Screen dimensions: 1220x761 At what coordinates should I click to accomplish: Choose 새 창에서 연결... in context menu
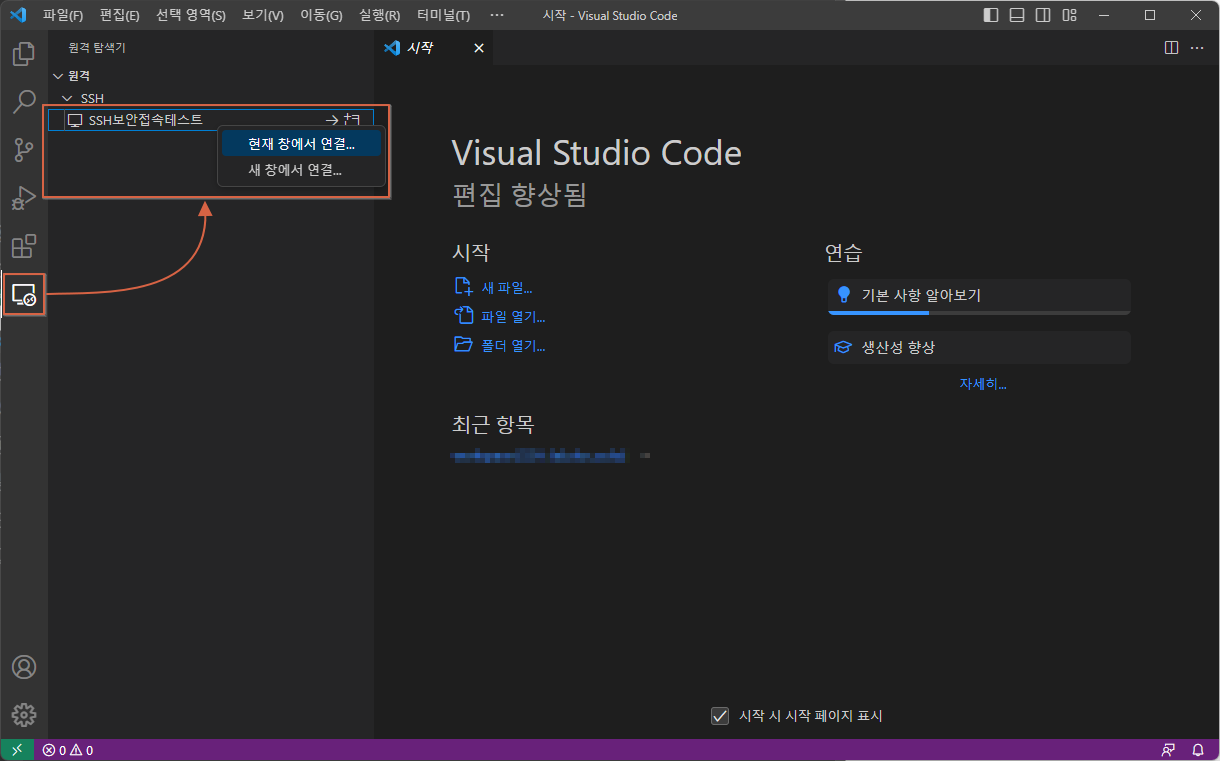(x=301, y=170)
